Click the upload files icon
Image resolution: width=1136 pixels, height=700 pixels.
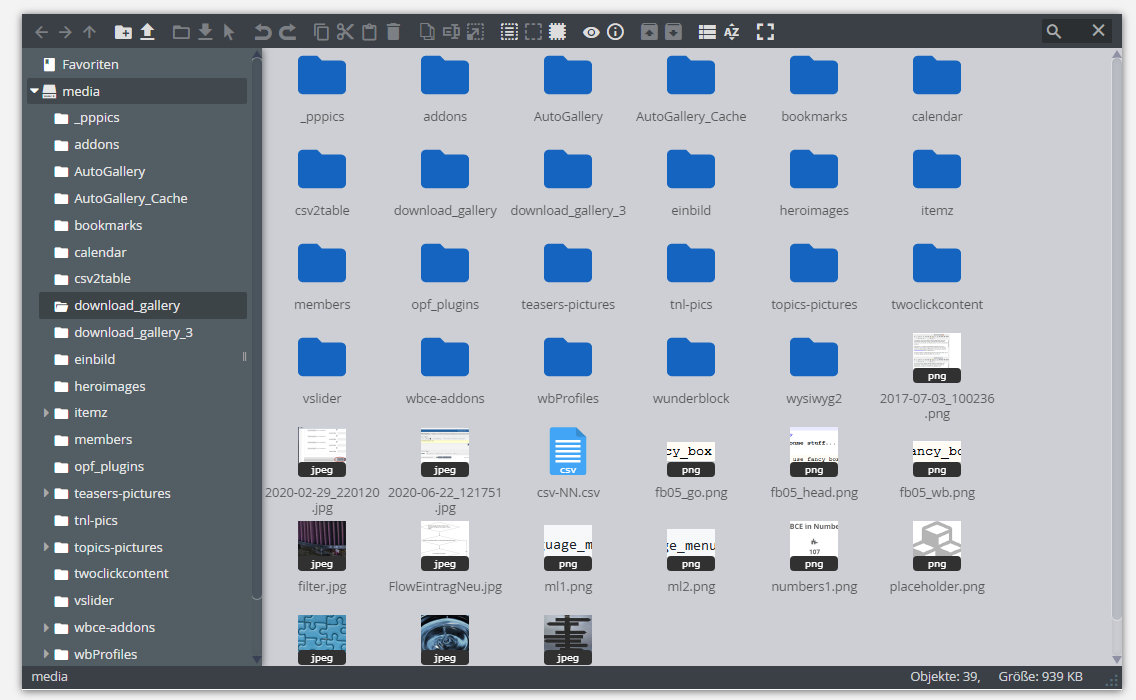(x=147, y=32)
